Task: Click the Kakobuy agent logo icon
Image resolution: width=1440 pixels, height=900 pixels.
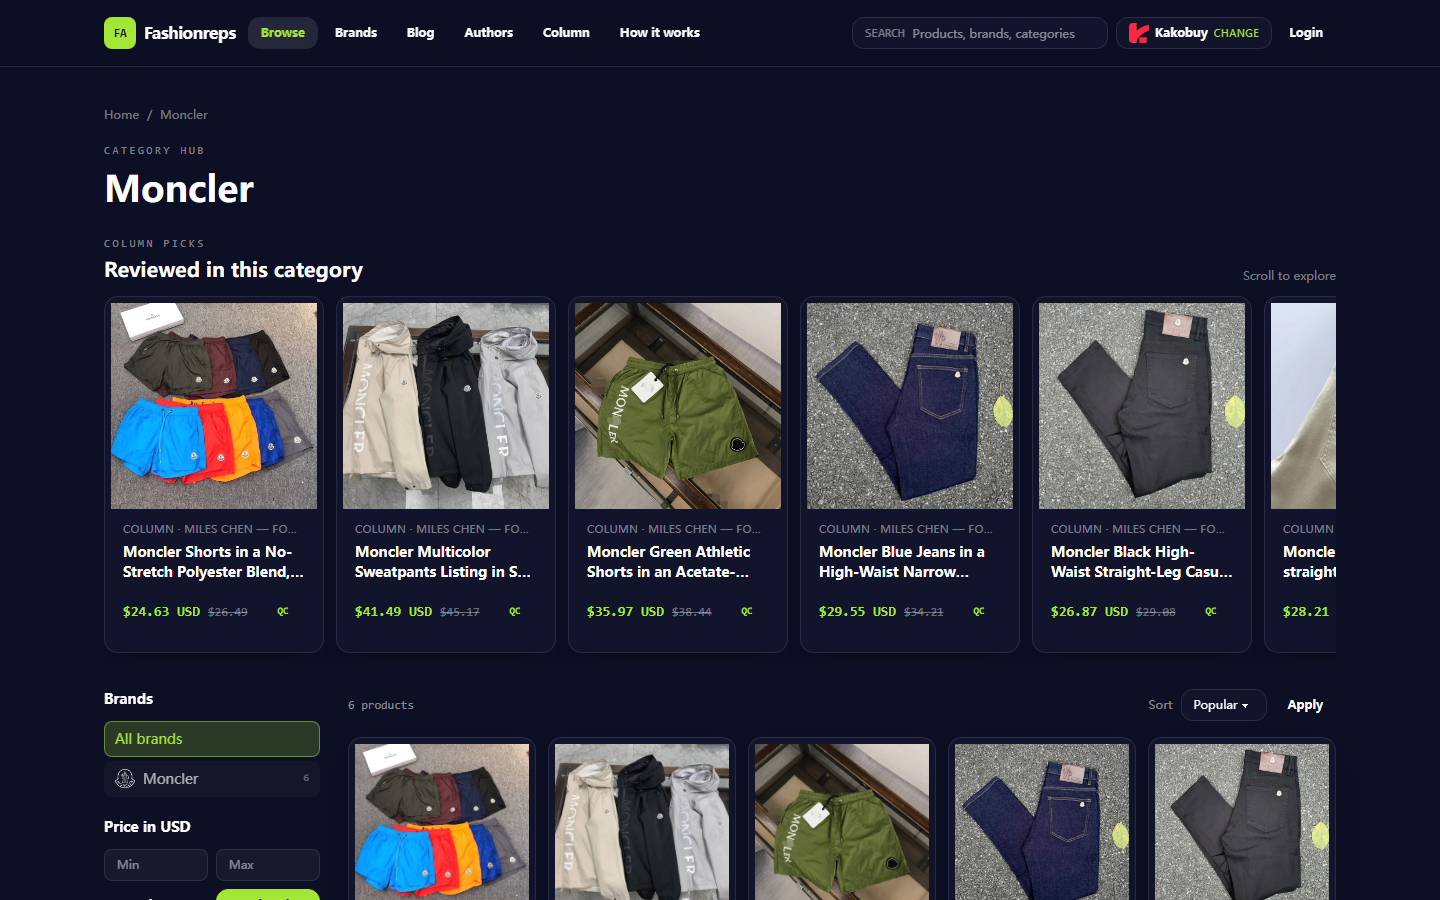Action: point(1138,33)
